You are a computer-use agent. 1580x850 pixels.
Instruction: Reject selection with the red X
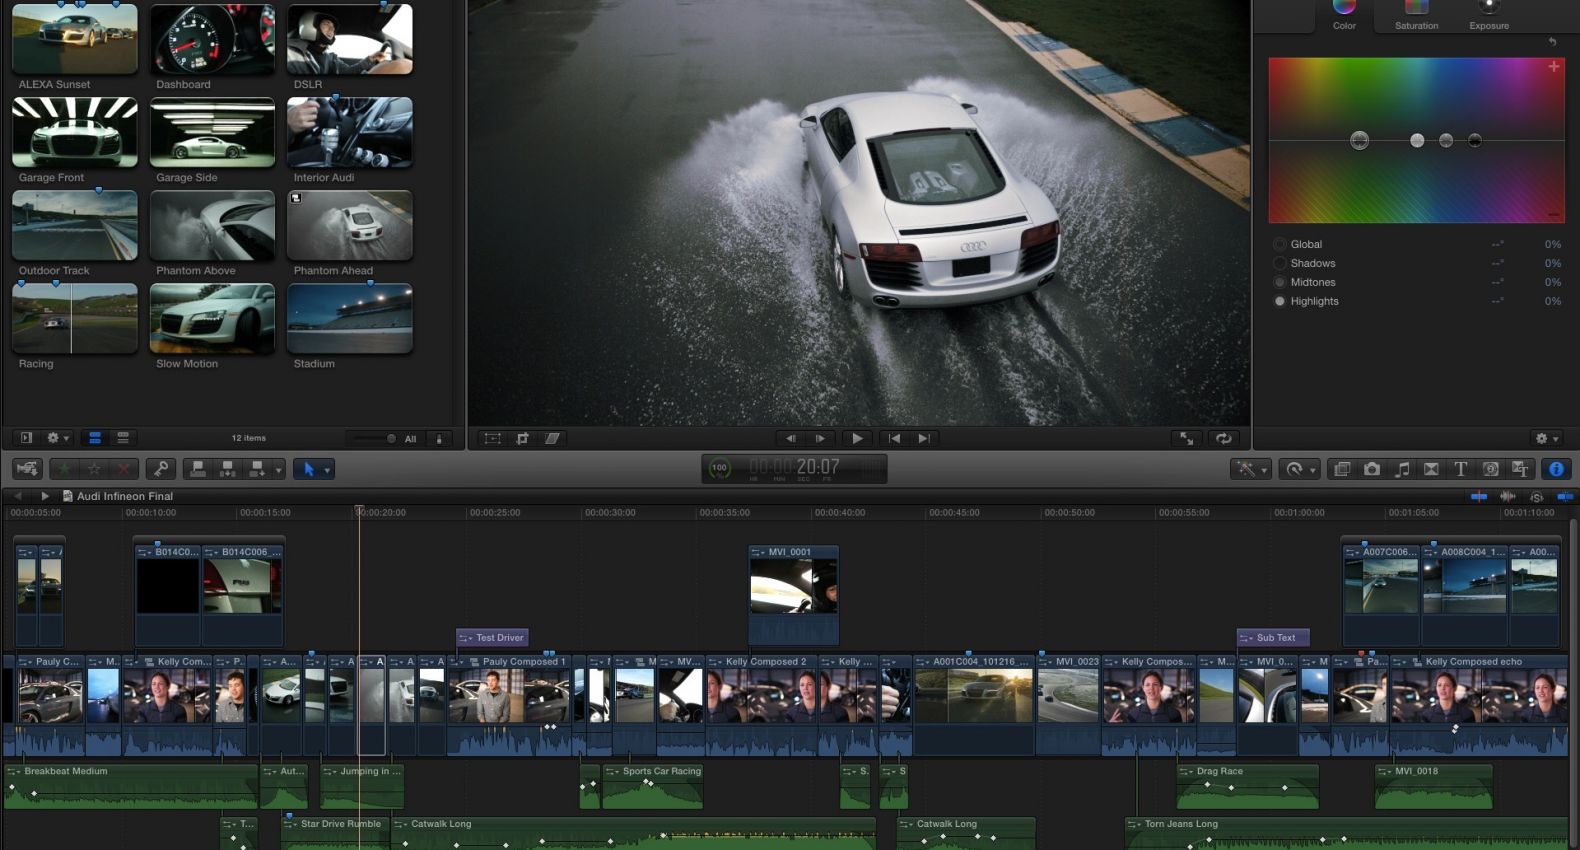123,469
